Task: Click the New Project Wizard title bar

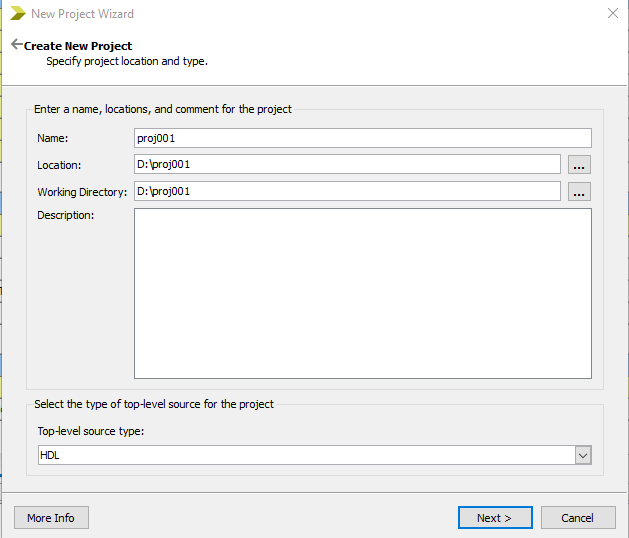Action: pos(300,14)
